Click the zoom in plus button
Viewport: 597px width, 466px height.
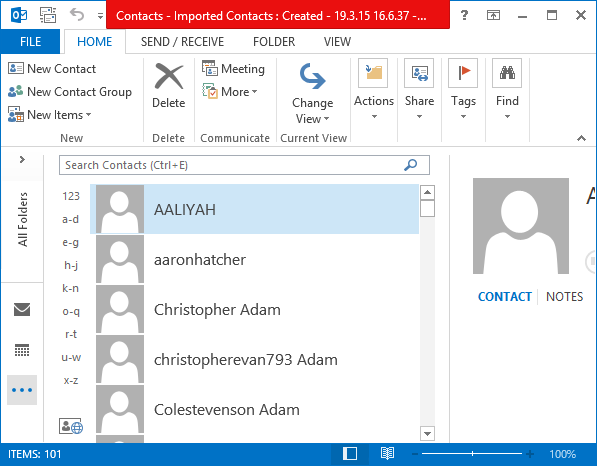(x=530, y=454)
